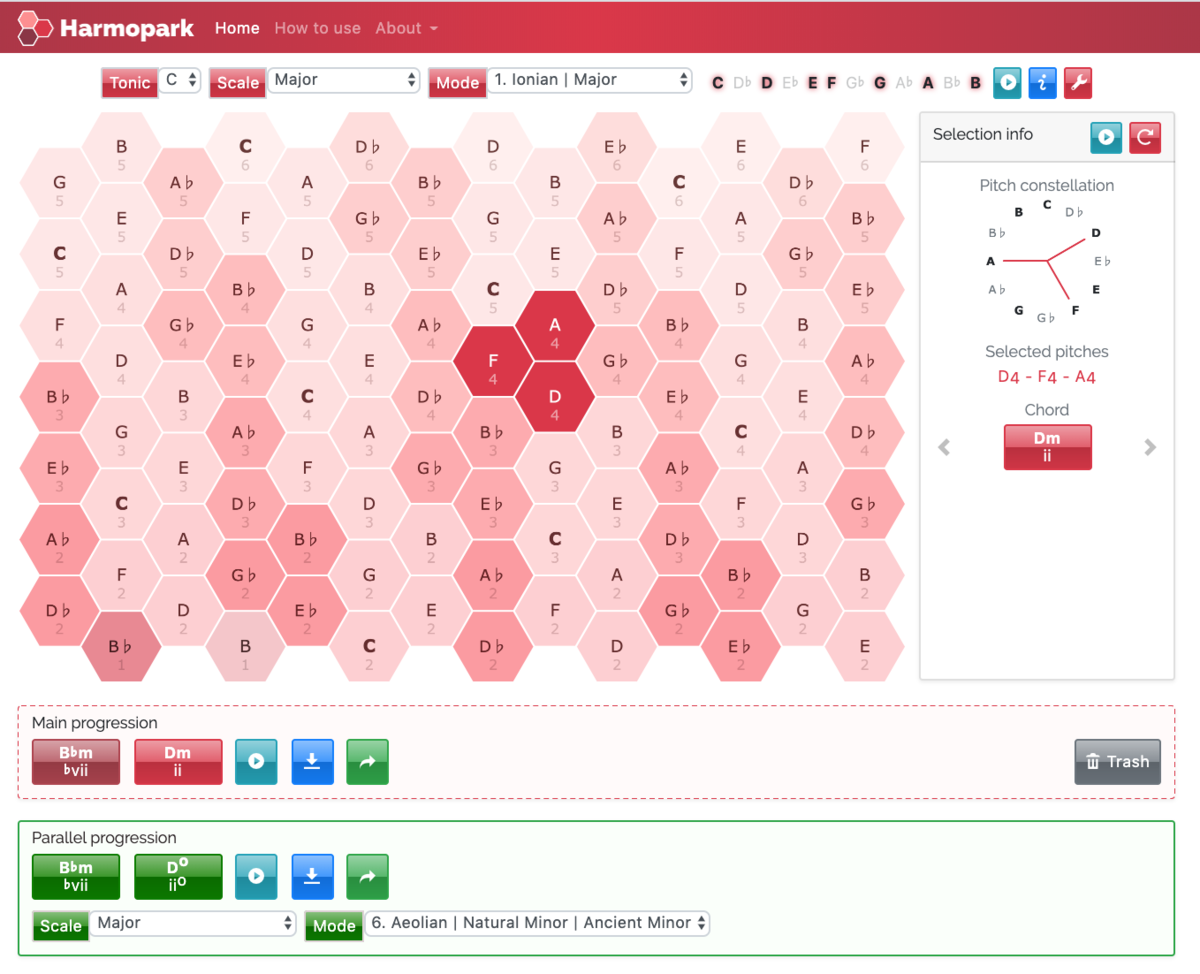
Task: Click the Pitch constellation label
Action: [1046, 185]
